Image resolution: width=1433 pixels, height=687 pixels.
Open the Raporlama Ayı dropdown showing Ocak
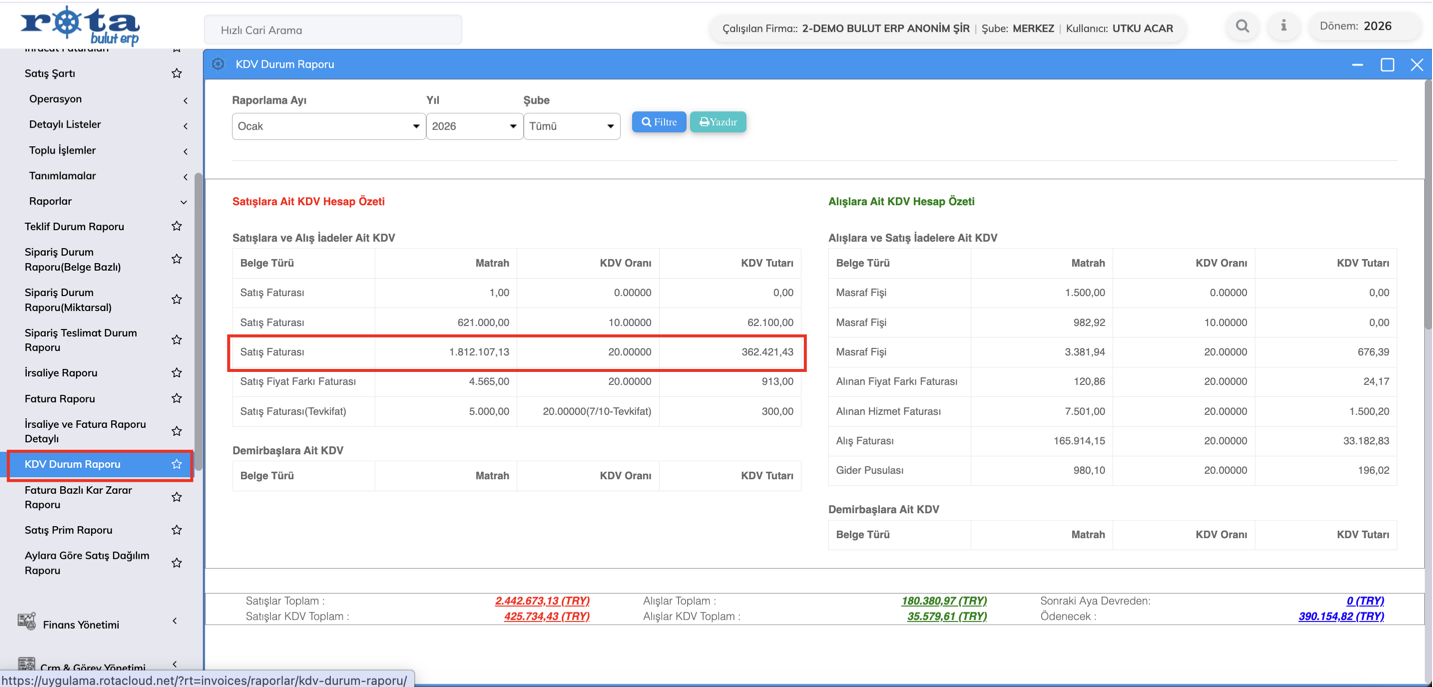pyautogui.click(x=328, y=127)
